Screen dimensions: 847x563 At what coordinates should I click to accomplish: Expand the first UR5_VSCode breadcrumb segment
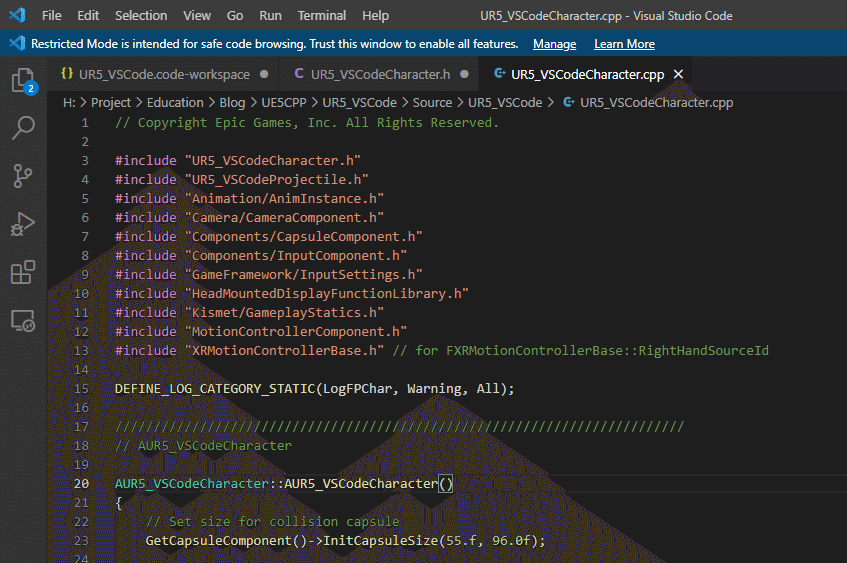360,103
